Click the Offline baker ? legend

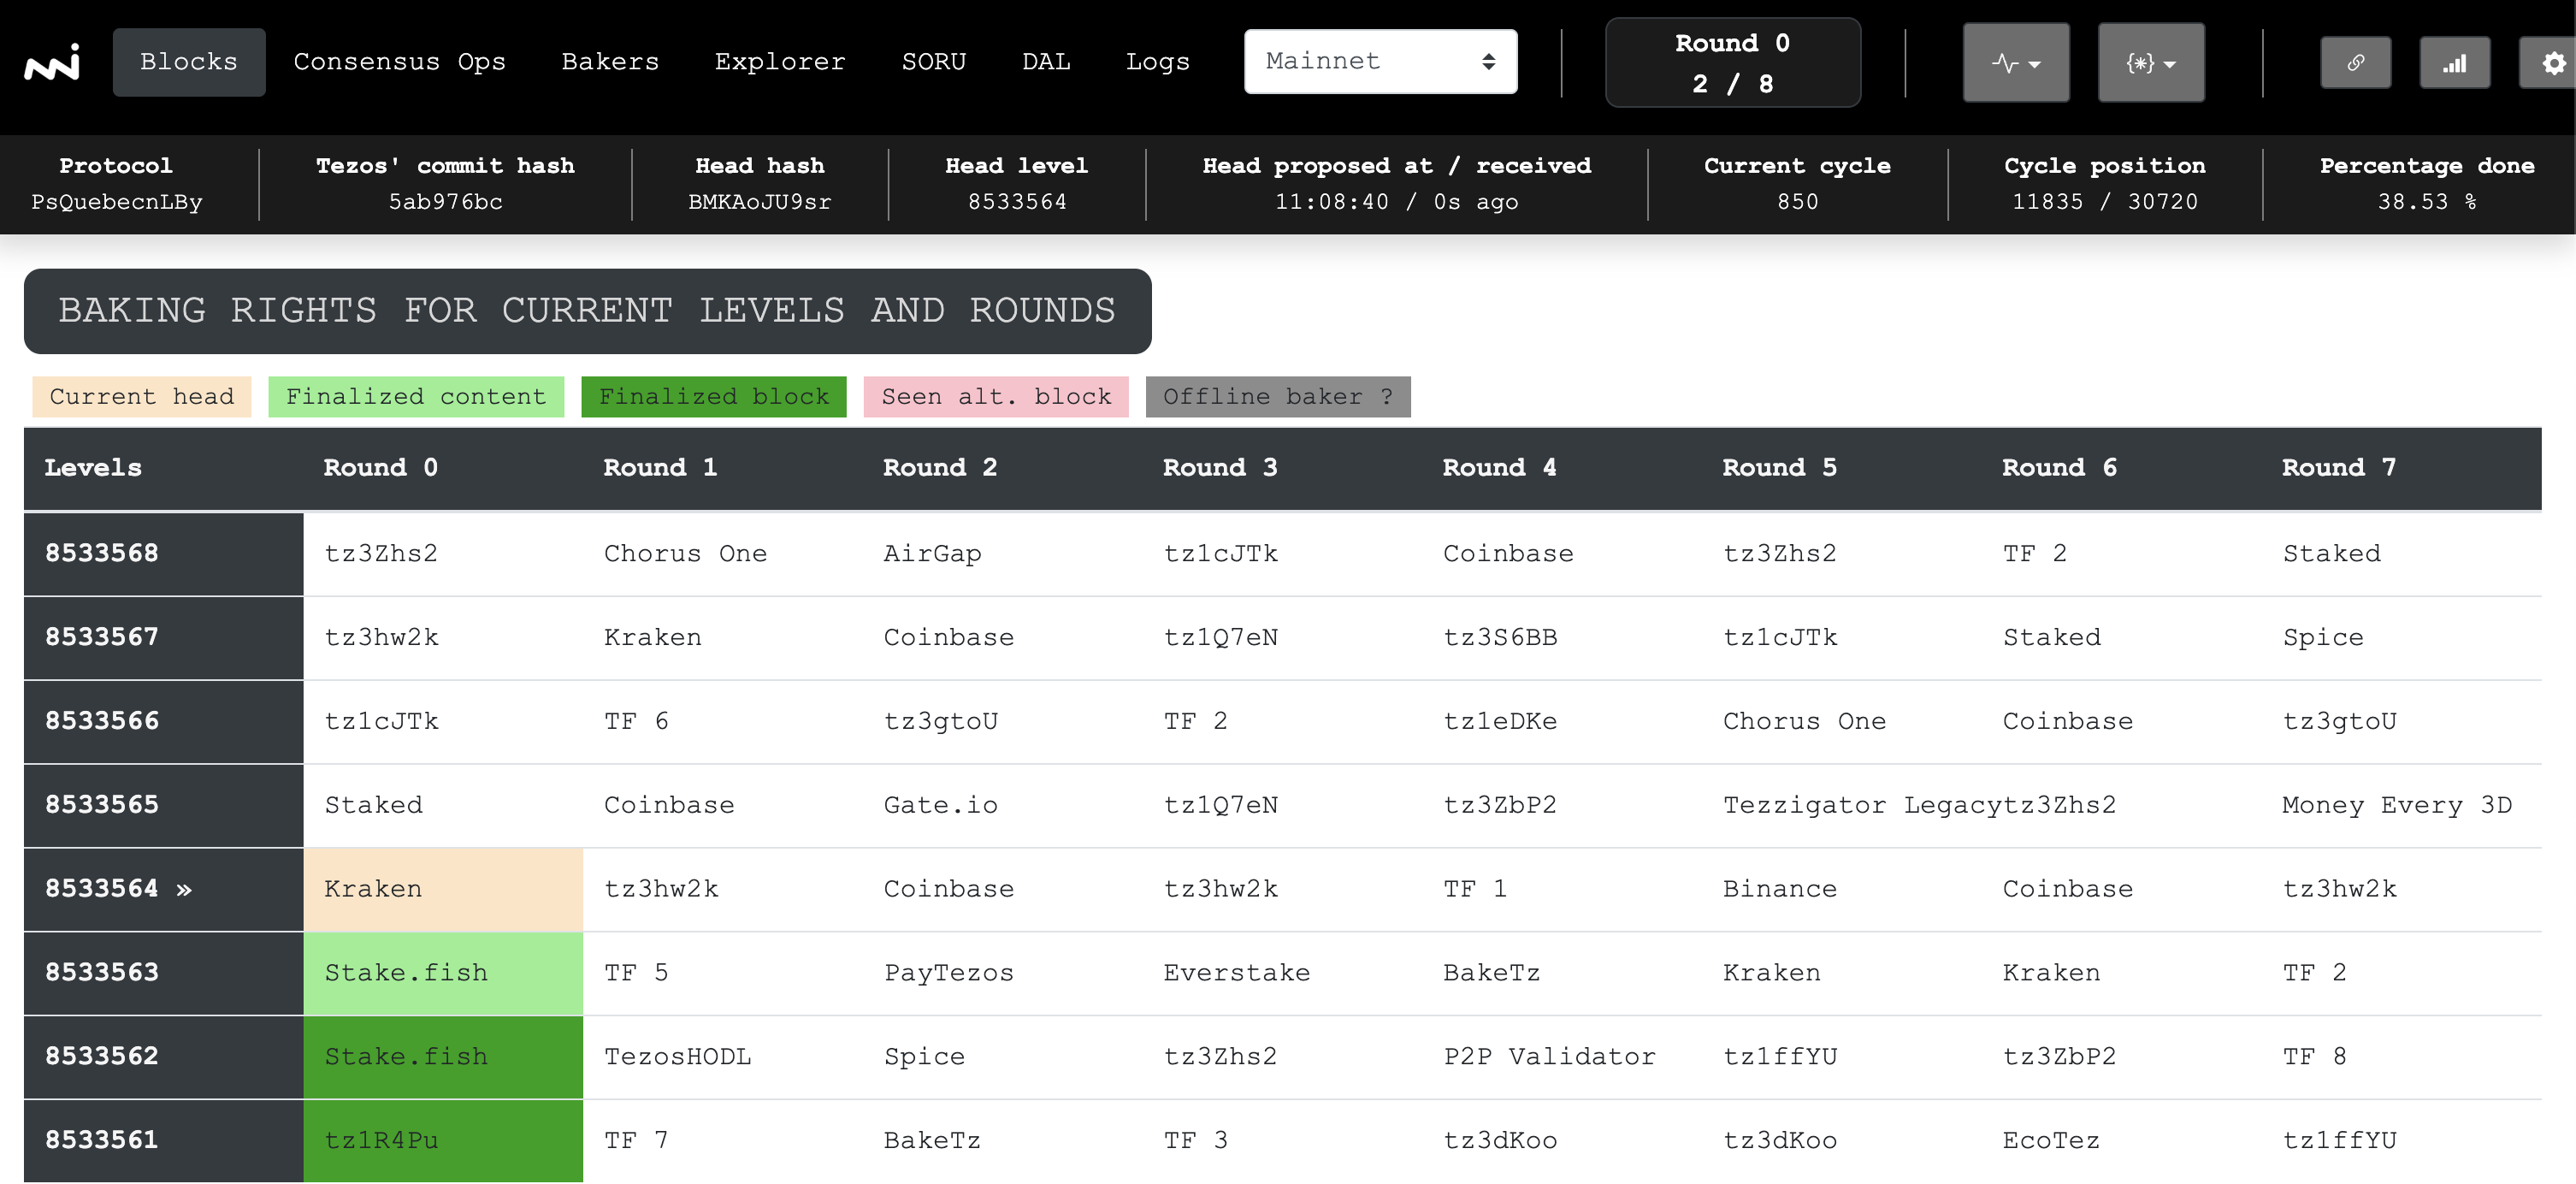(1277, 397)
